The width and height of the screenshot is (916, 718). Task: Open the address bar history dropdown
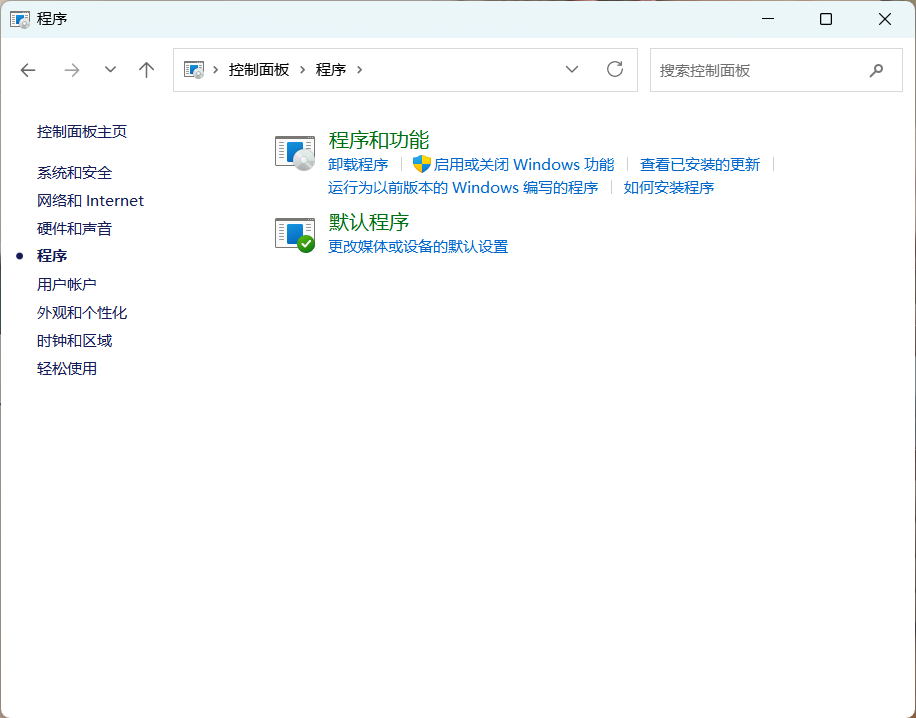[x=572, y=70]
